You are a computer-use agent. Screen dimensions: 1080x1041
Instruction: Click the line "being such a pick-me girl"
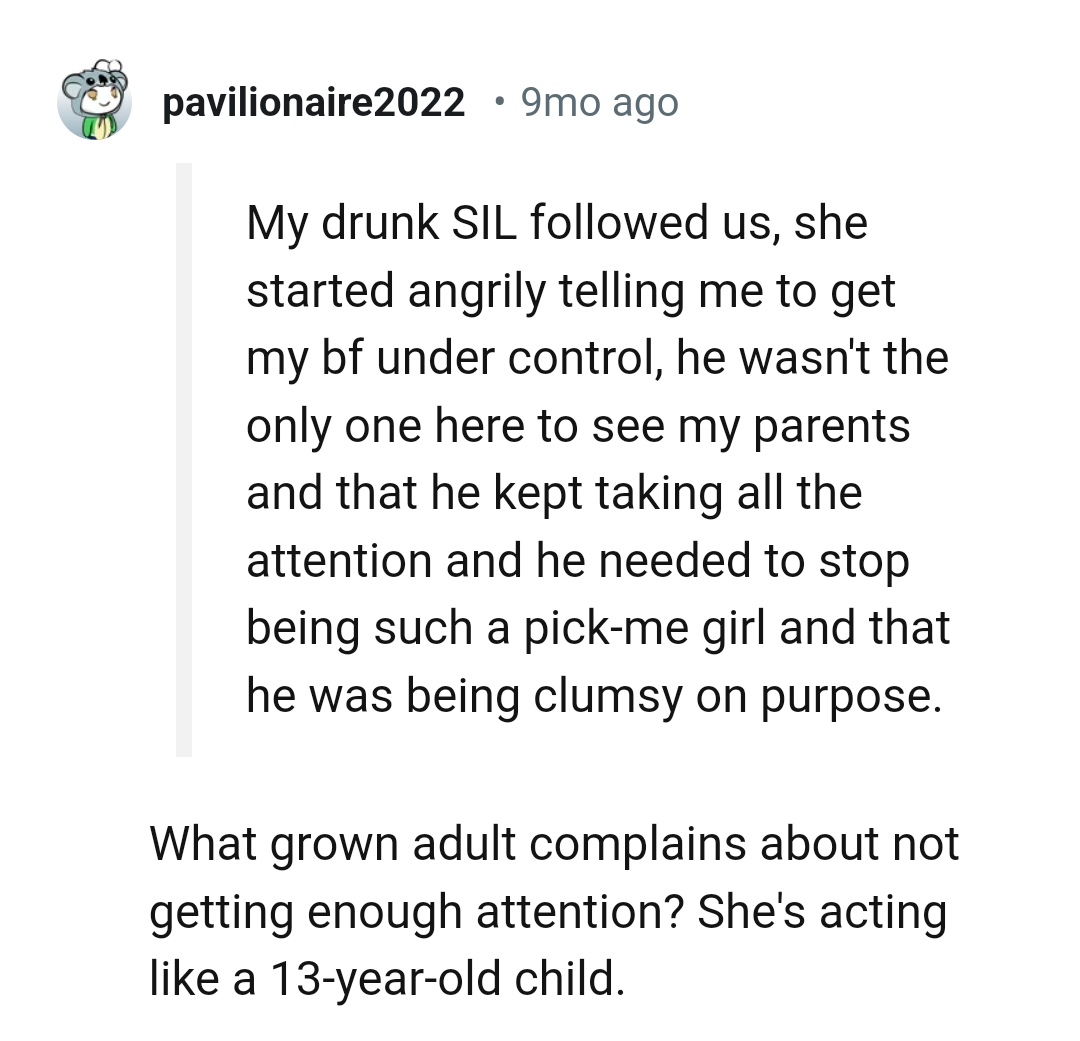(598, 628)
